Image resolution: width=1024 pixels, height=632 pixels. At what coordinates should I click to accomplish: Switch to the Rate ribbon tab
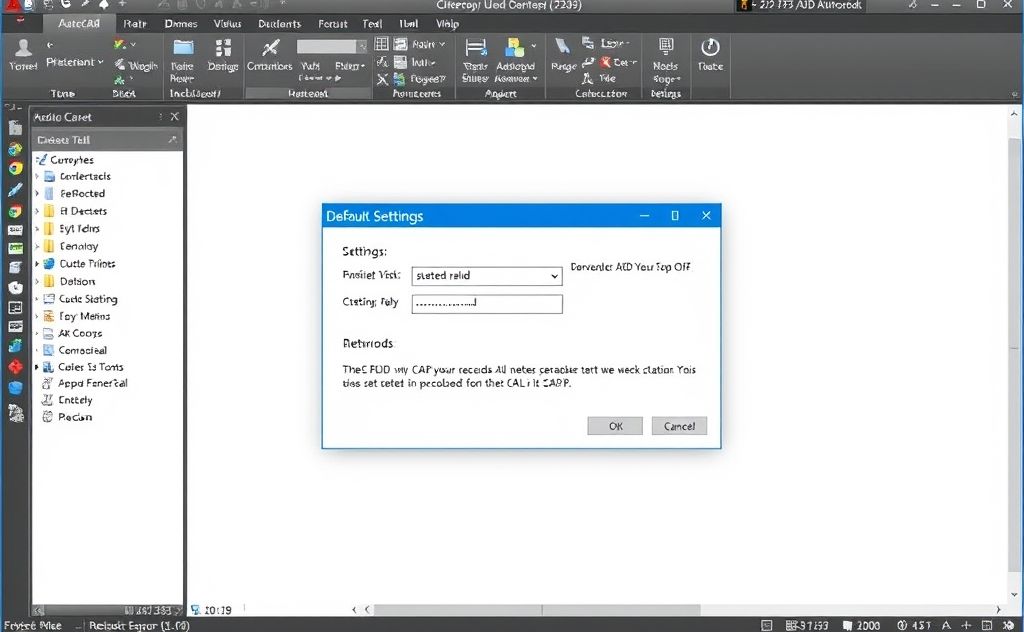tap(135, 23)
